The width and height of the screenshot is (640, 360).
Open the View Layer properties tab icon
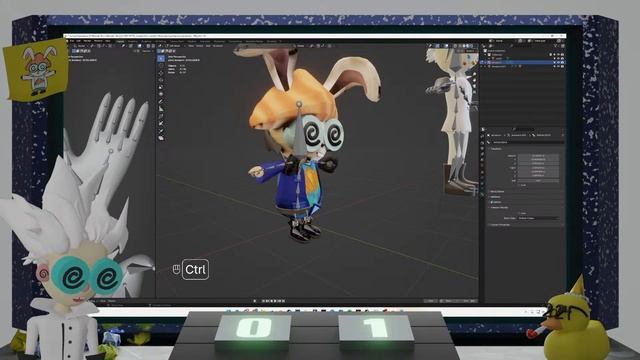pyautogui.click(x=482, y=154)
